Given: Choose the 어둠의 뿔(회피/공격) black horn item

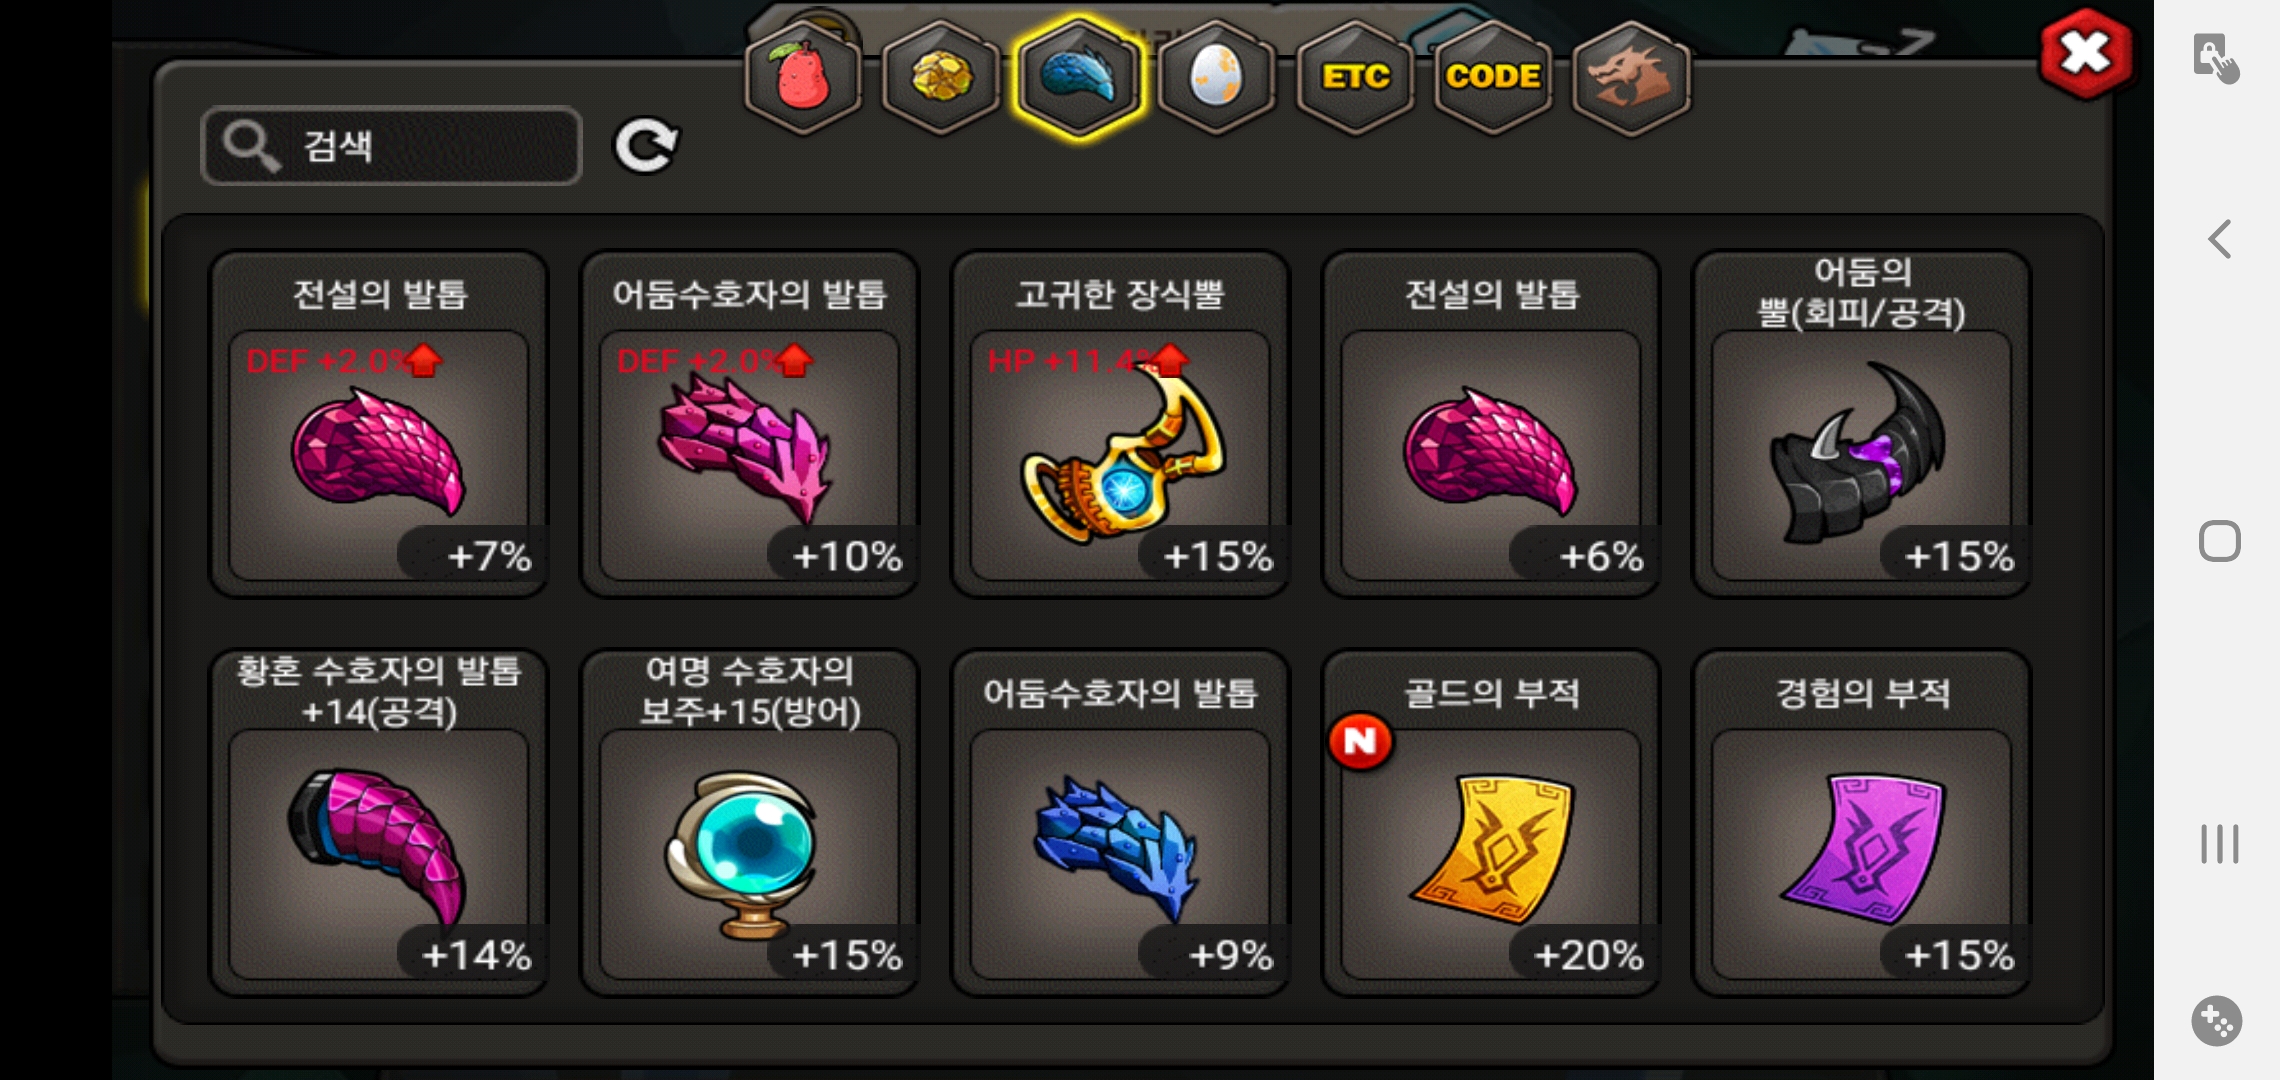Looking at the screenshot, I should tap(1861, 424).
